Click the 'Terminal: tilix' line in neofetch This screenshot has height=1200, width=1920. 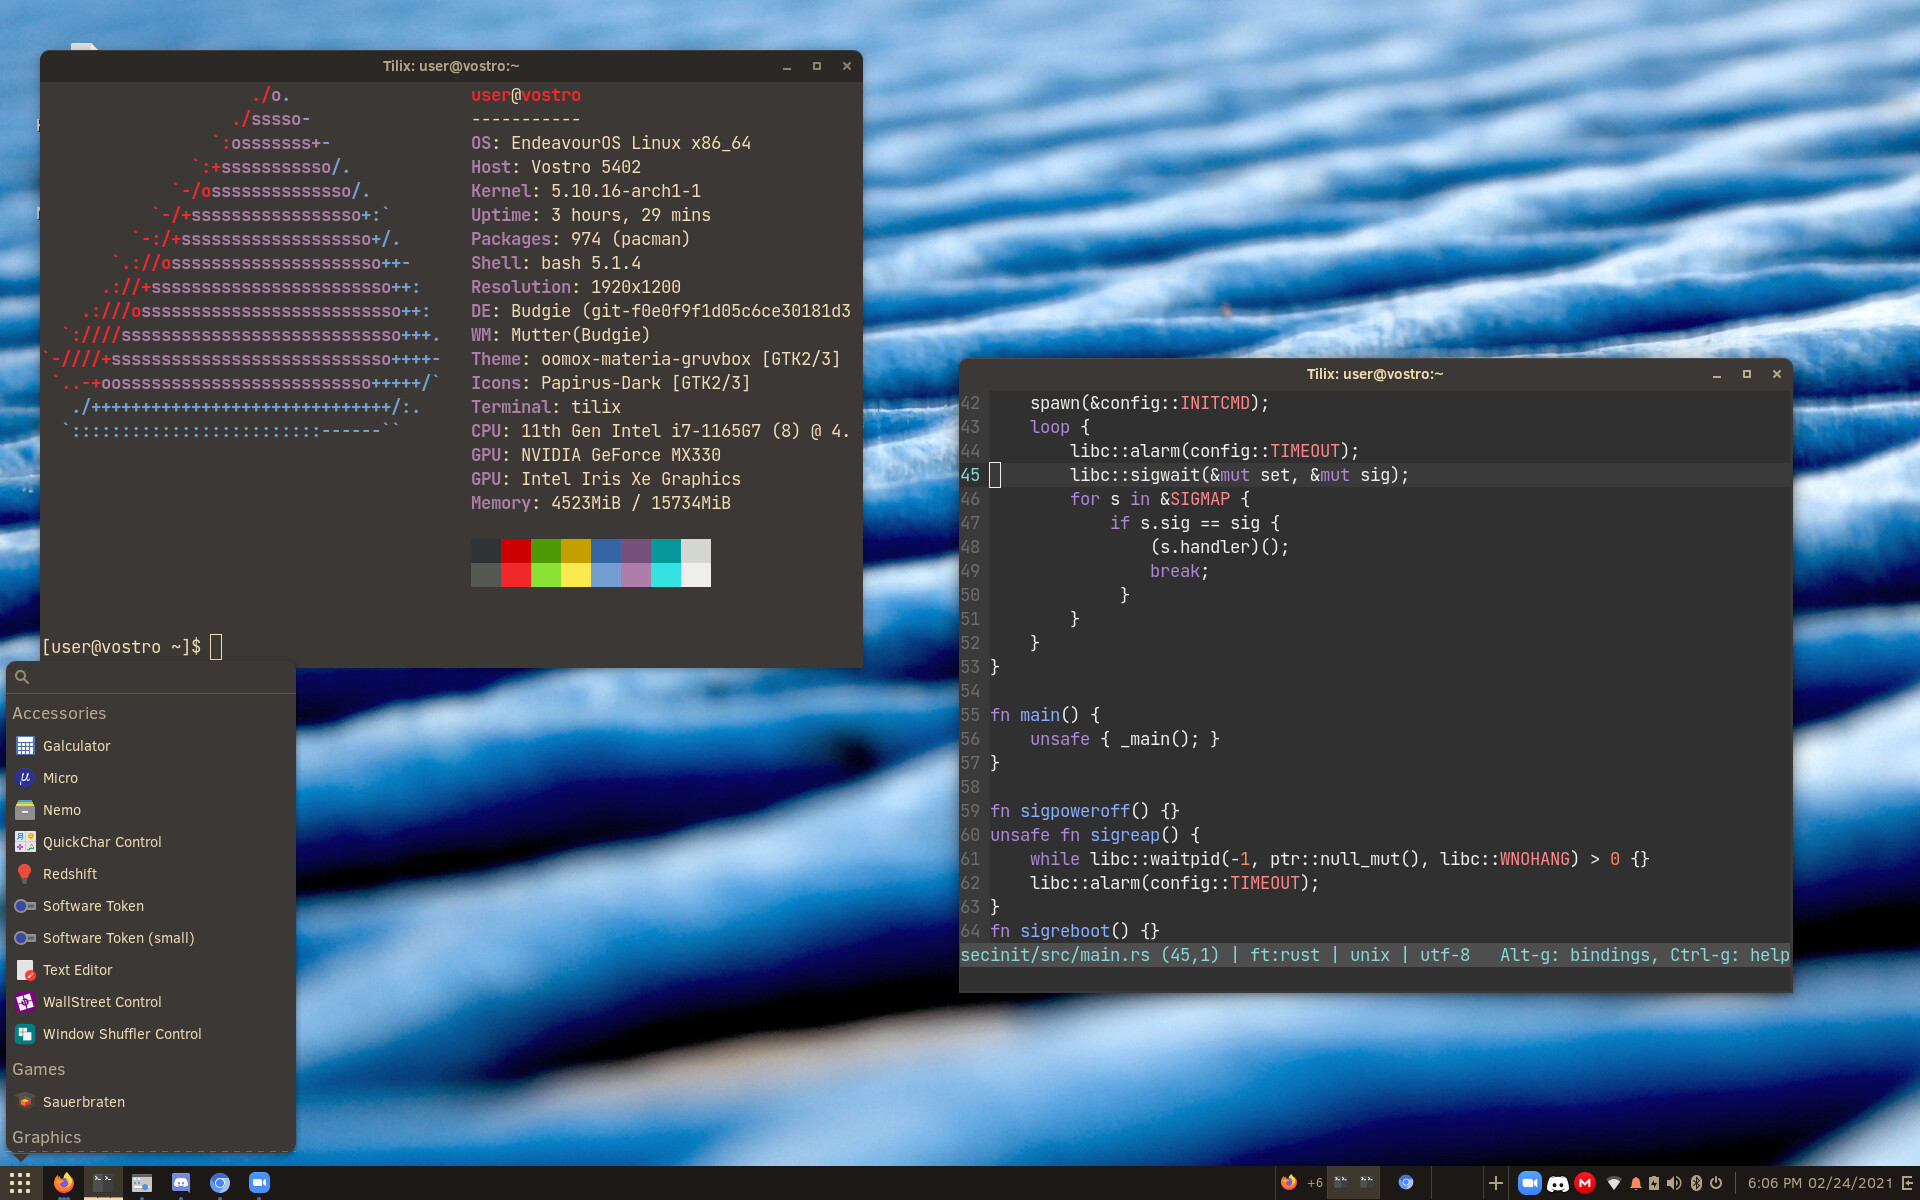tap(546, 407)
